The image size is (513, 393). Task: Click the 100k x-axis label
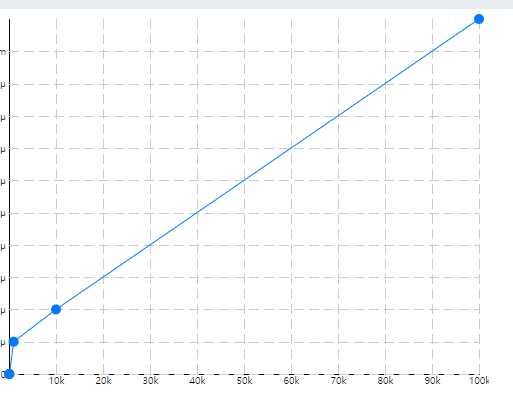pos(479,381)
